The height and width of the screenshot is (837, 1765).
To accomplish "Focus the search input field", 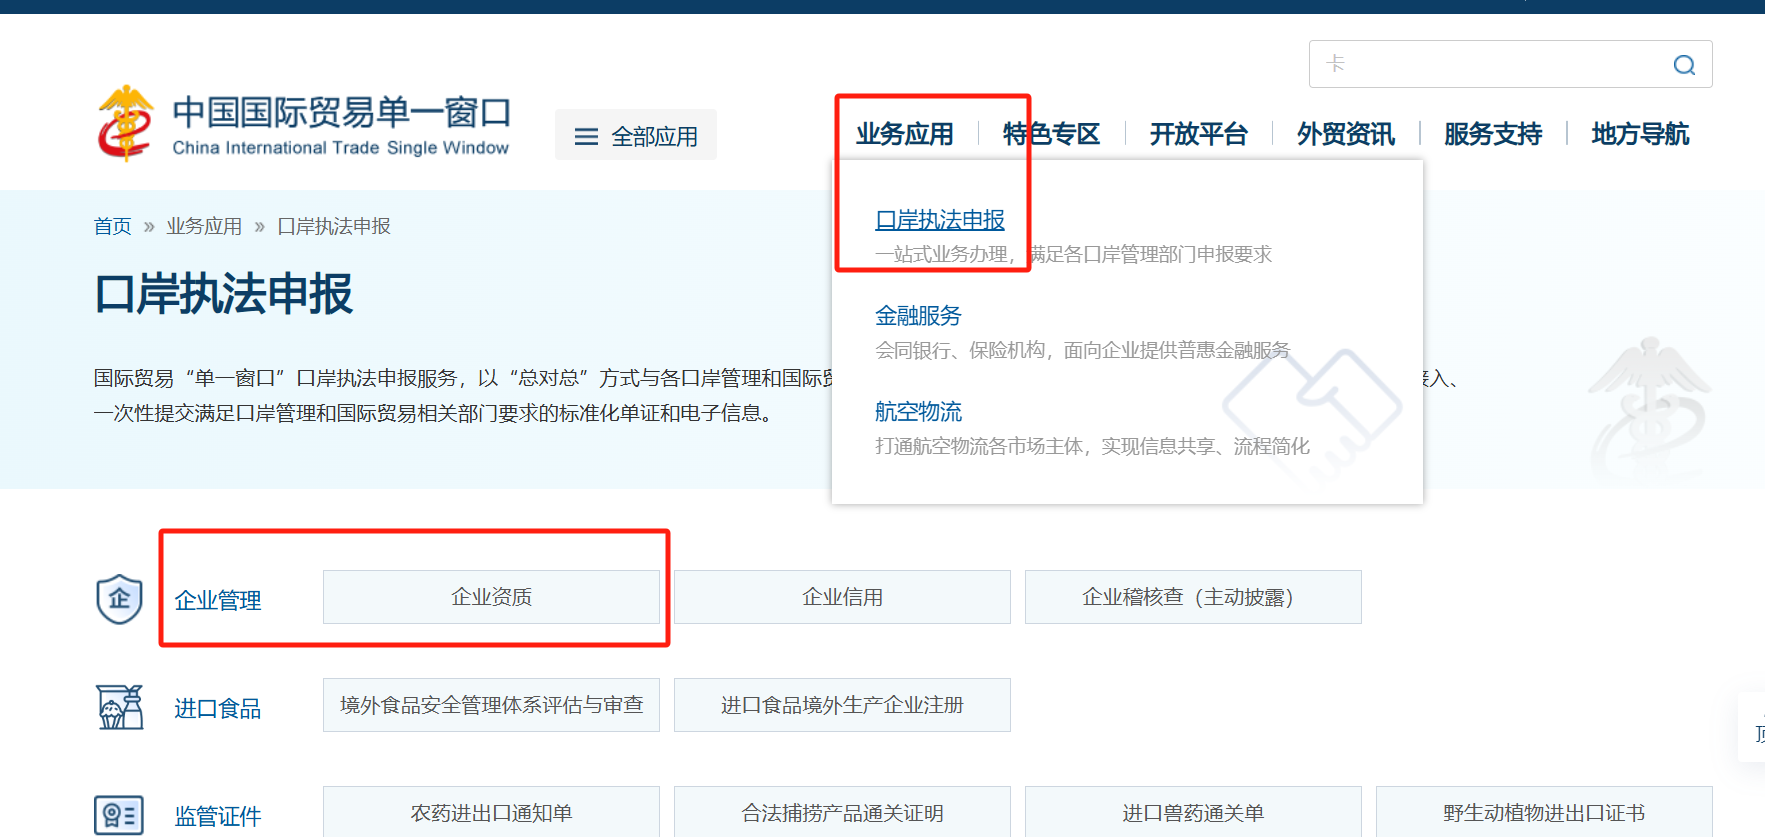I will point(1490,65).
